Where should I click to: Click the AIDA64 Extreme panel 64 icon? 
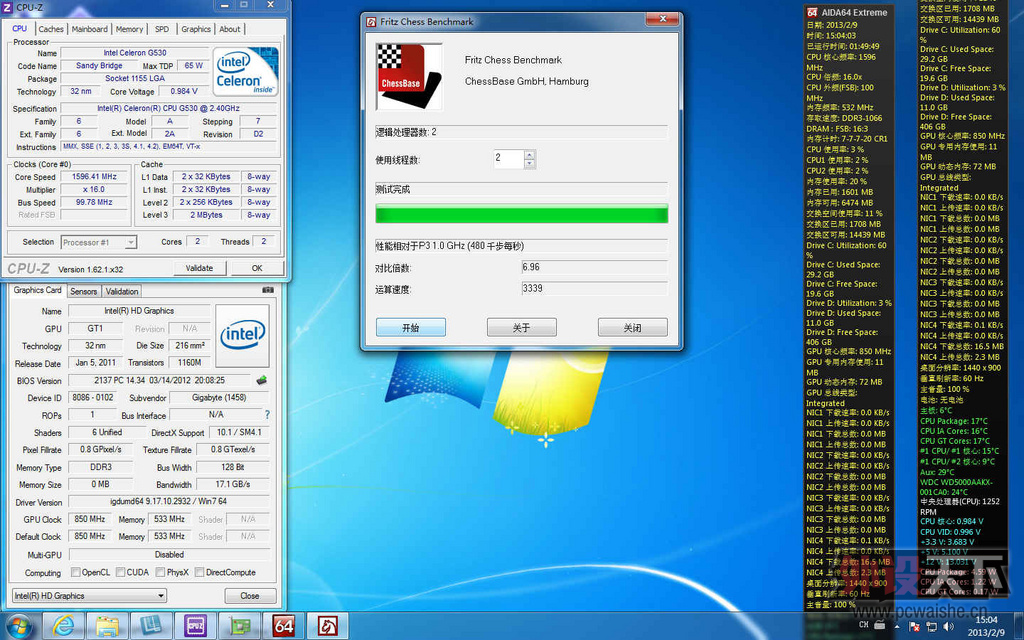812,12
